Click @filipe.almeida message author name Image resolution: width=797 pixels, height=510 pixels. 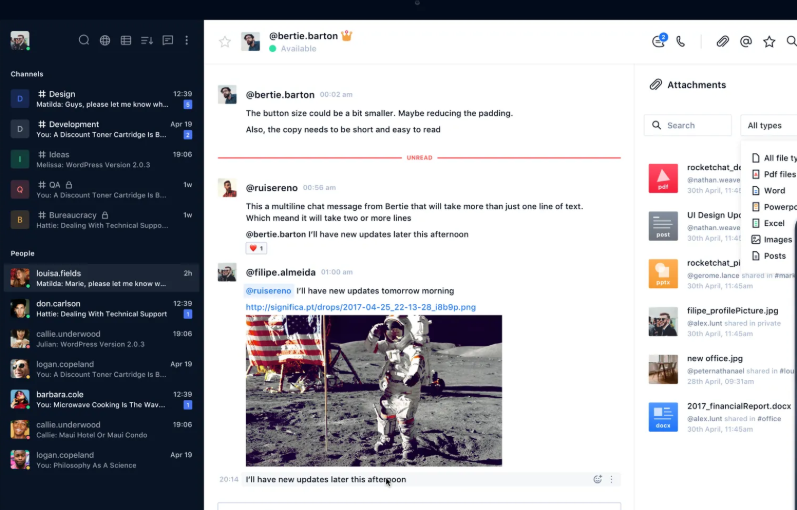[281, 272]
